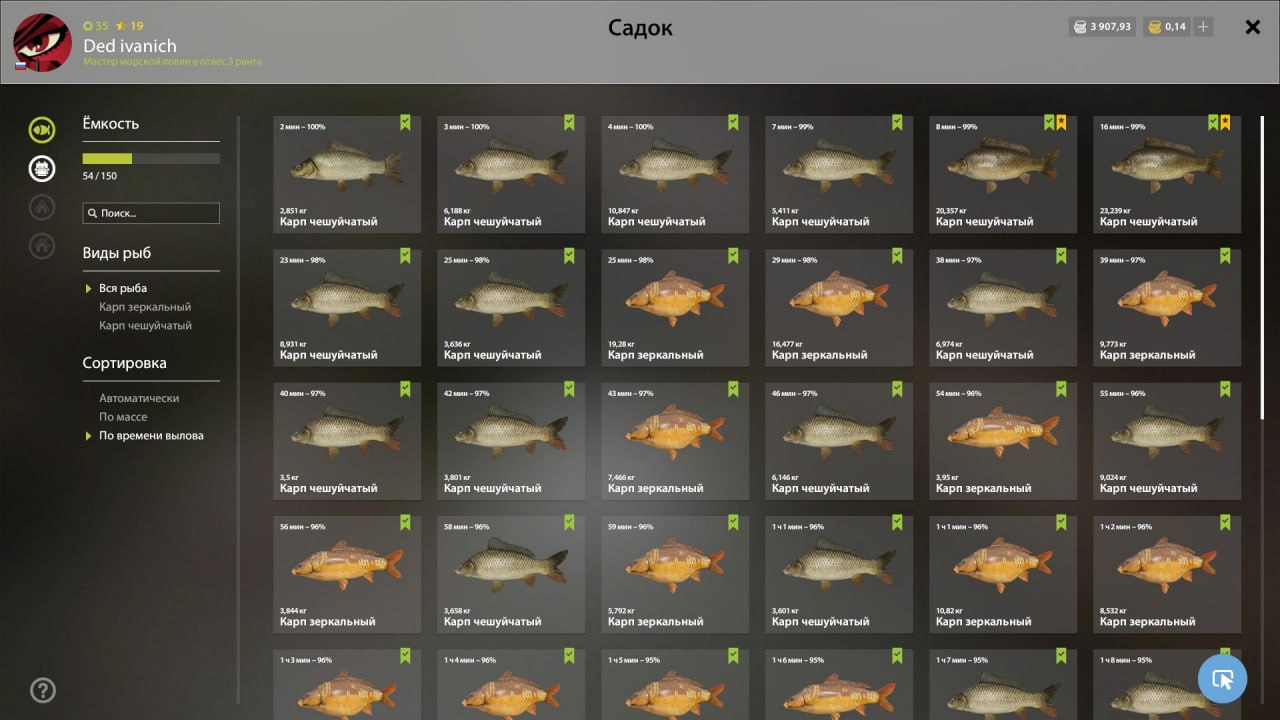Open the dimmed tent icon in sidebar
The width and height of the screenshot is (1280, 720).
coord(42,207)
